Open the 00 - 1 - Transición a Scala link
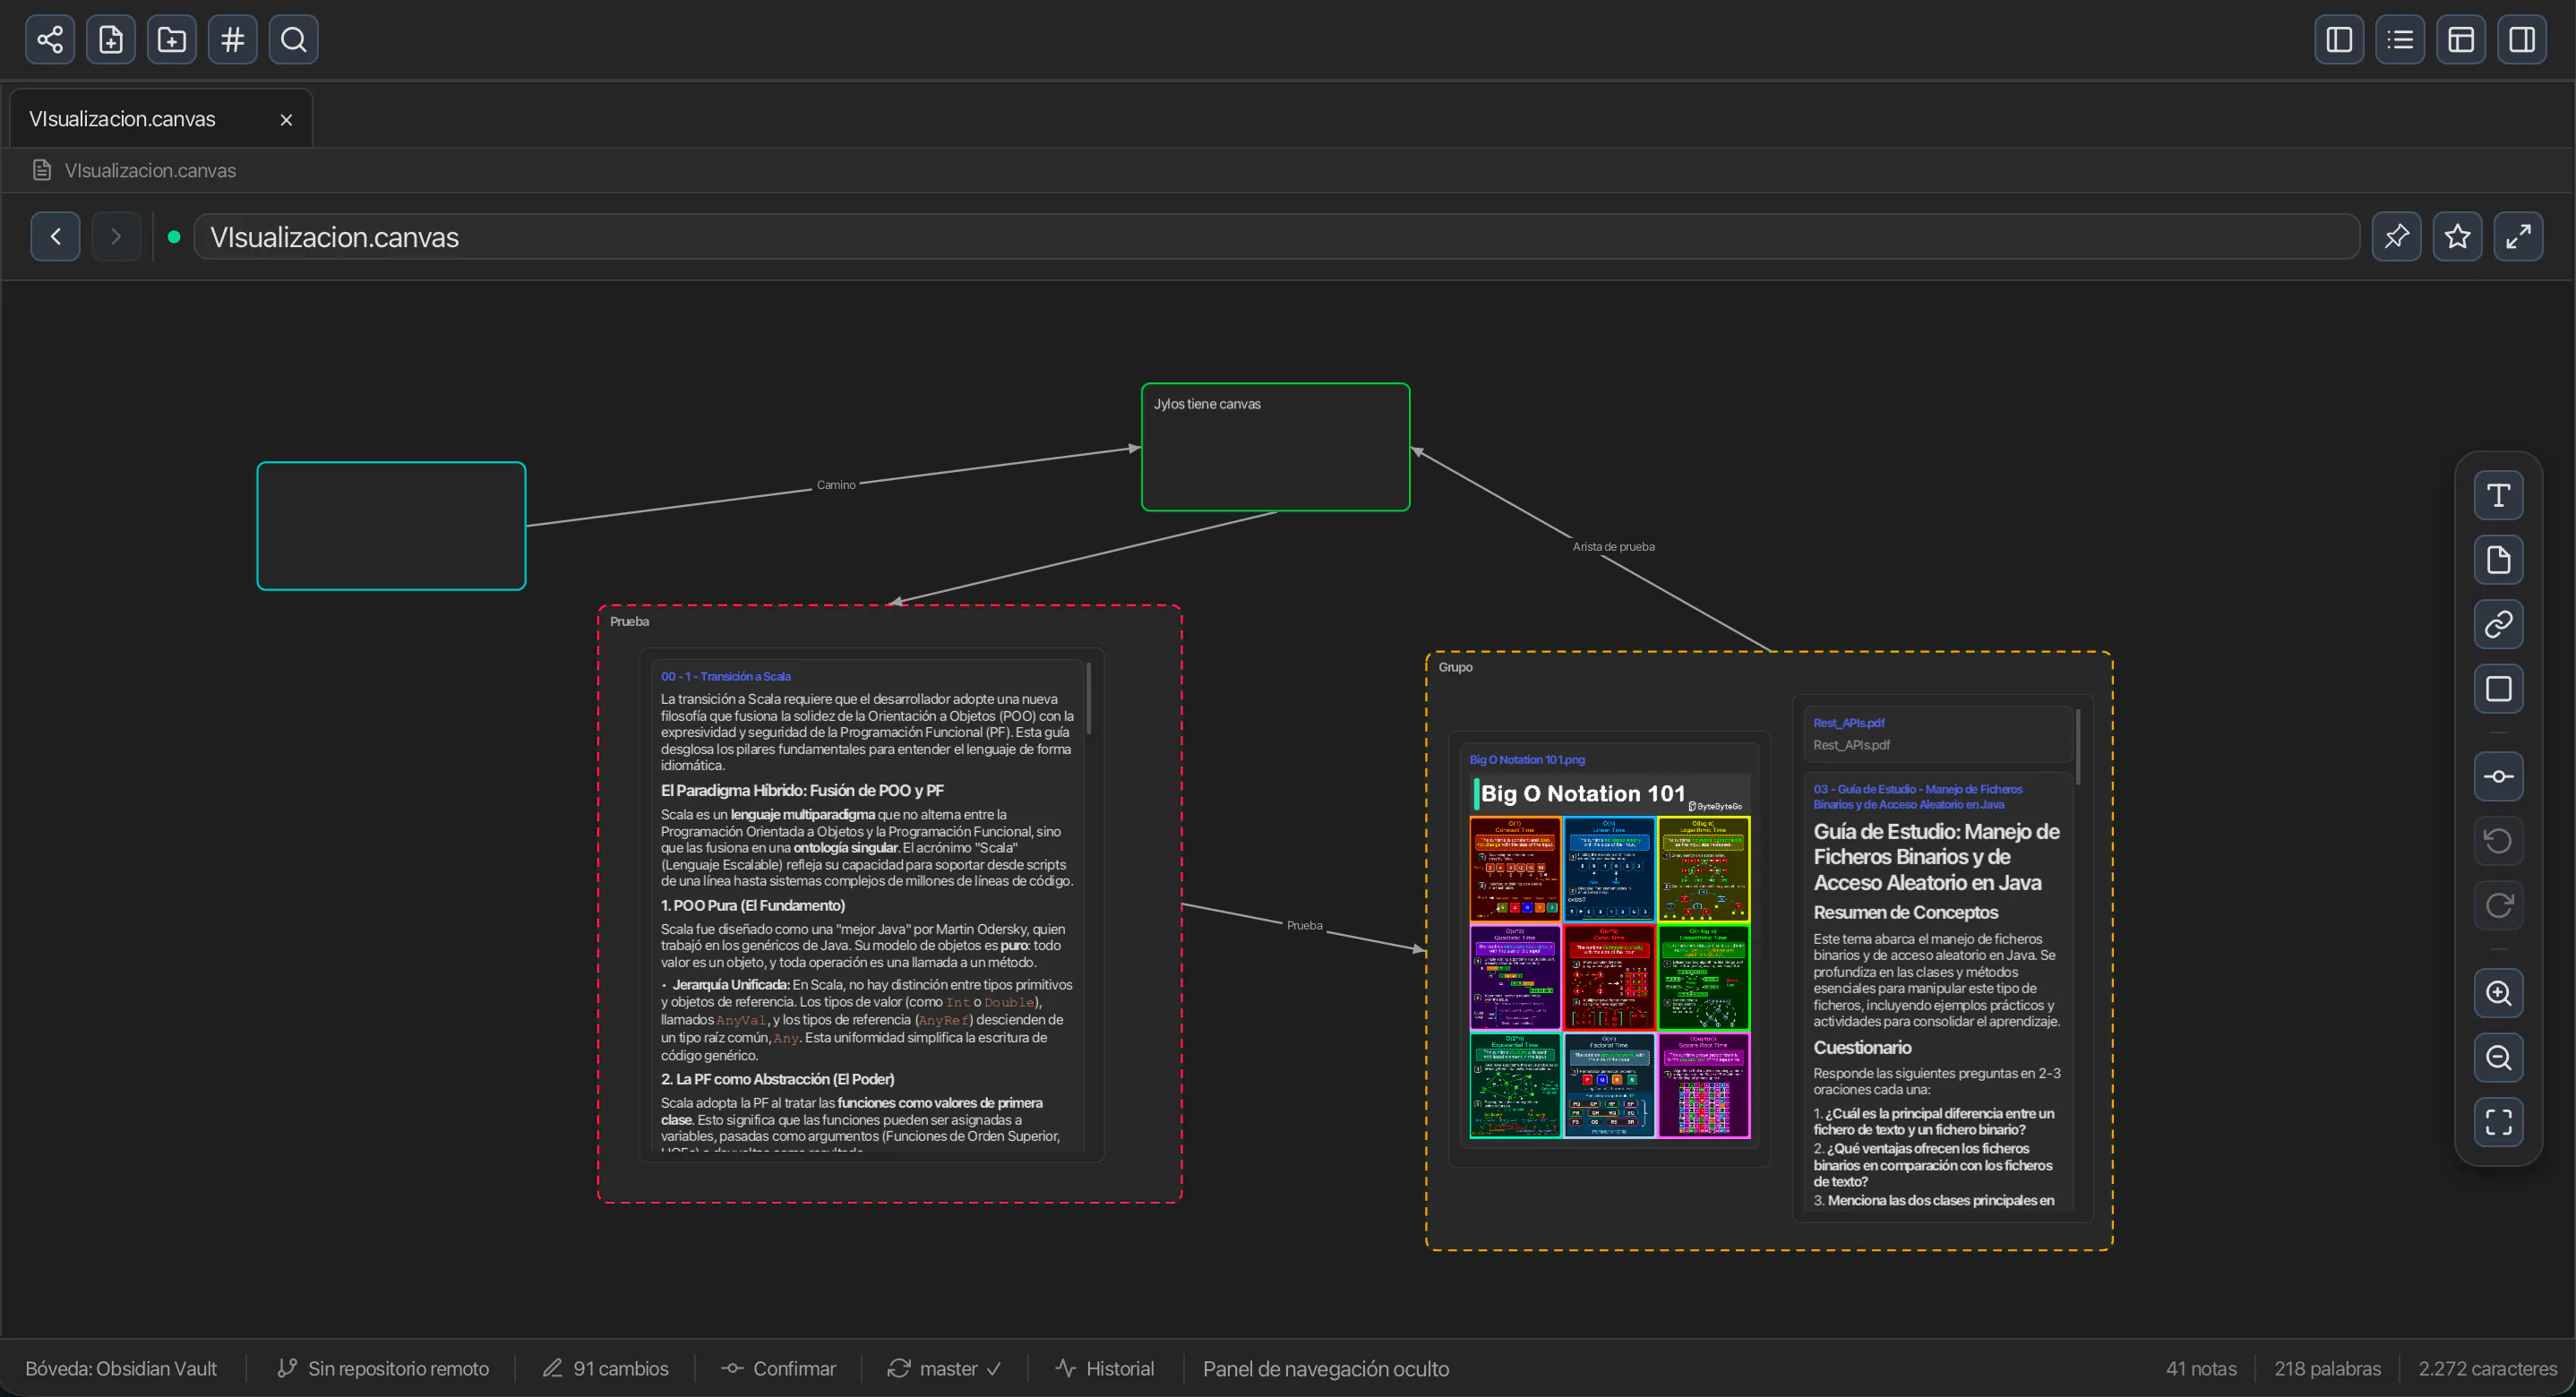The height and width of the screenshot is (1397, 2576). (x=725, y=677)
